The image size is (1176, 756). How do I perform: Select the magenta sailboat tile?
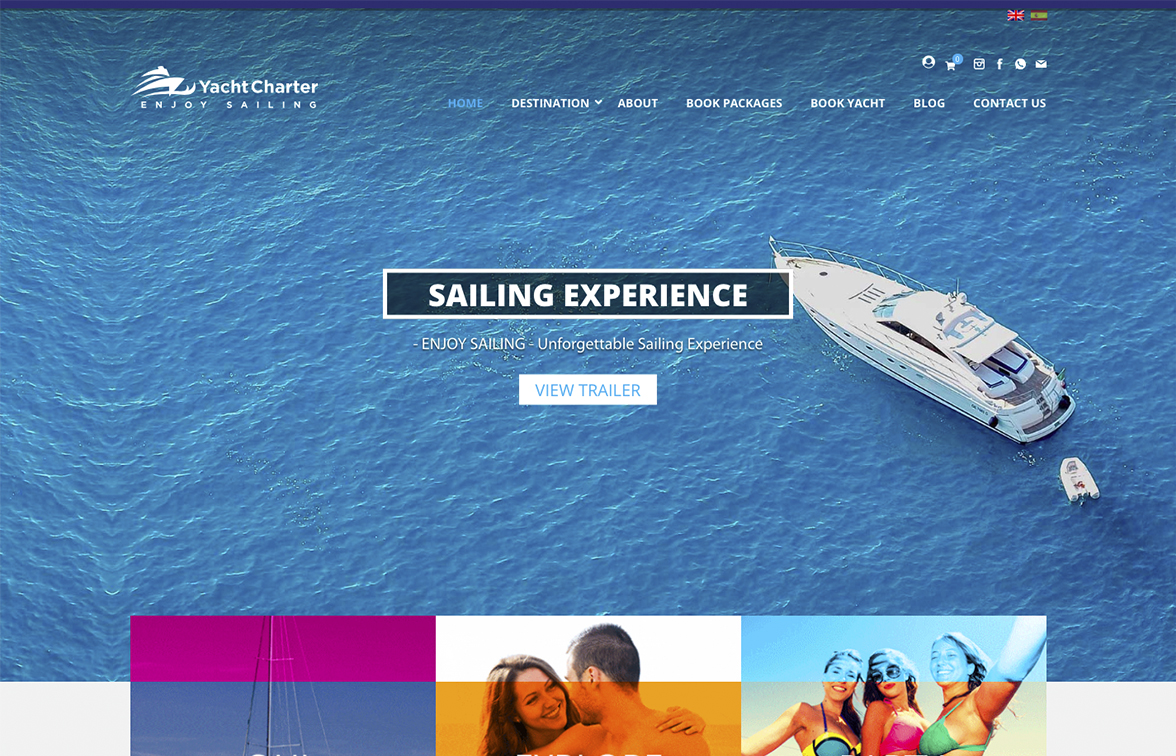[x=283, y=686]
